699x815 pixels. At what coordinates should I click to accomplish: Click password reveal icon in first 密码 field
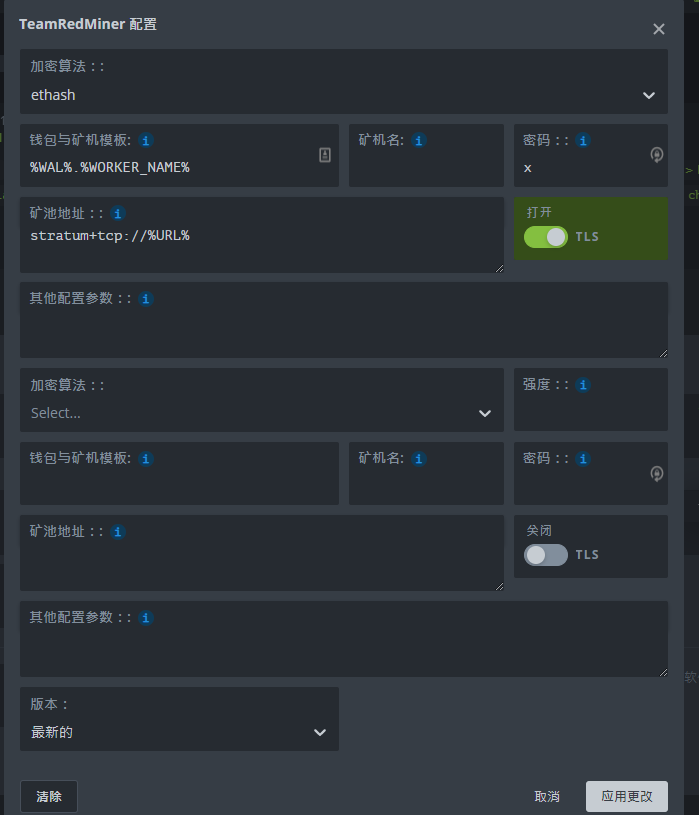(x=656, y=155)
